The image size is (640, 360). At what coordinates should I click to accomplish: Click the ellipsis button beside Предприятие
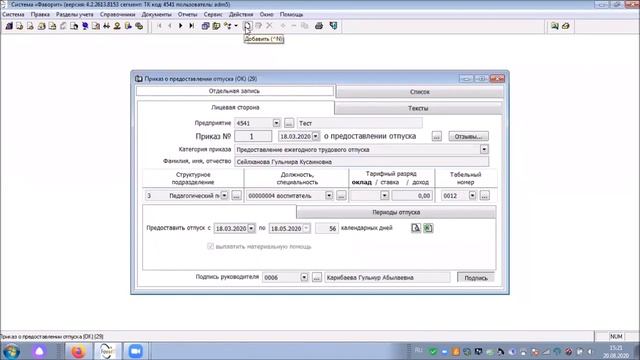pyautogui.click(x=289, y=123)
